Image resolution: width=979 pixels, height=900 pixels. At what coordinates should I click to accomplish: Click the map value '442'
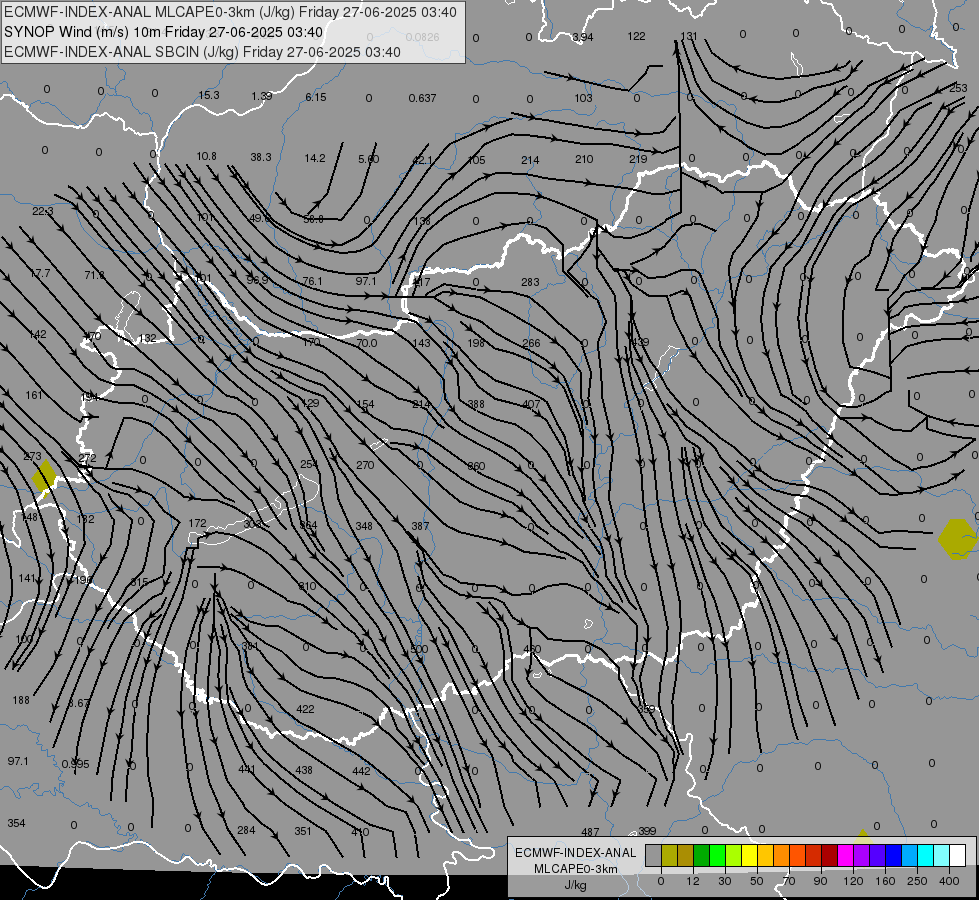[362, 771]
